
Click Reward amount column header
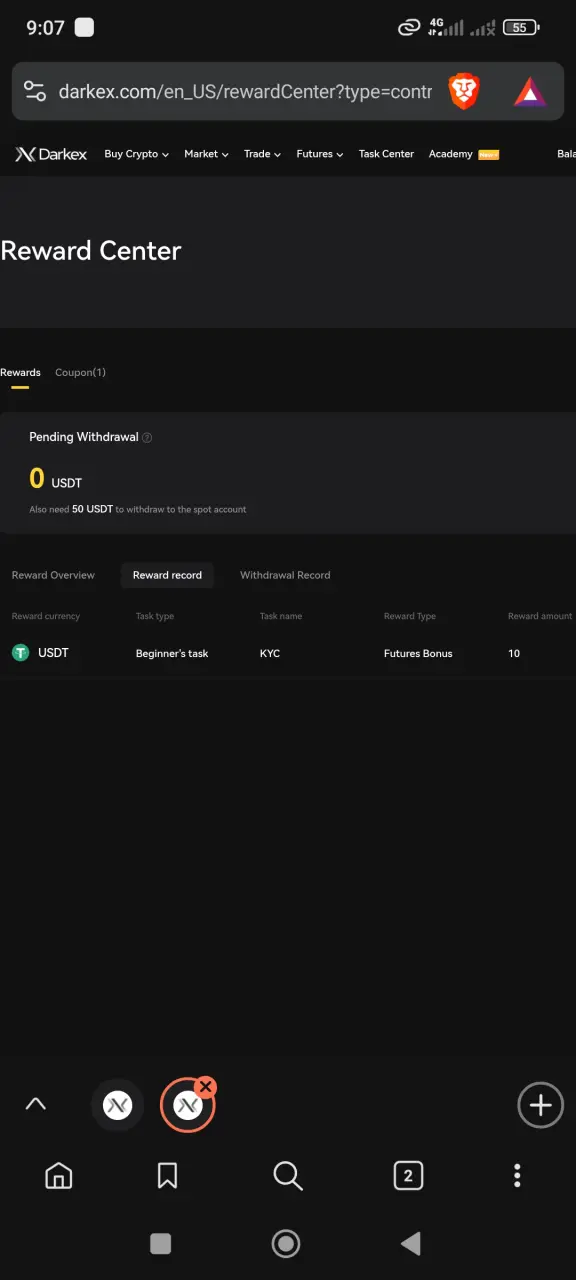click(540, 617)
